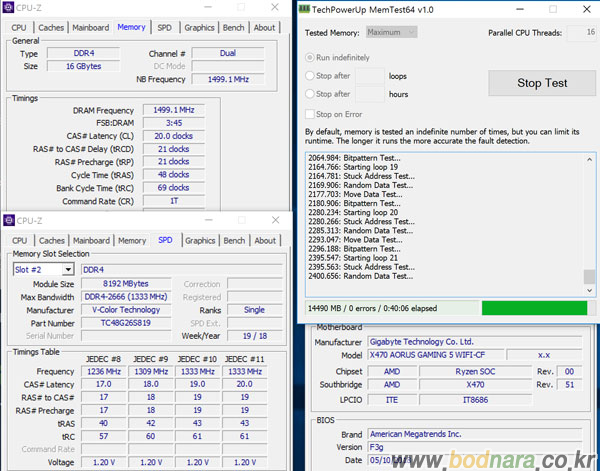
Task: Click Channel # value Dual
Action: [x=228, y=53]
